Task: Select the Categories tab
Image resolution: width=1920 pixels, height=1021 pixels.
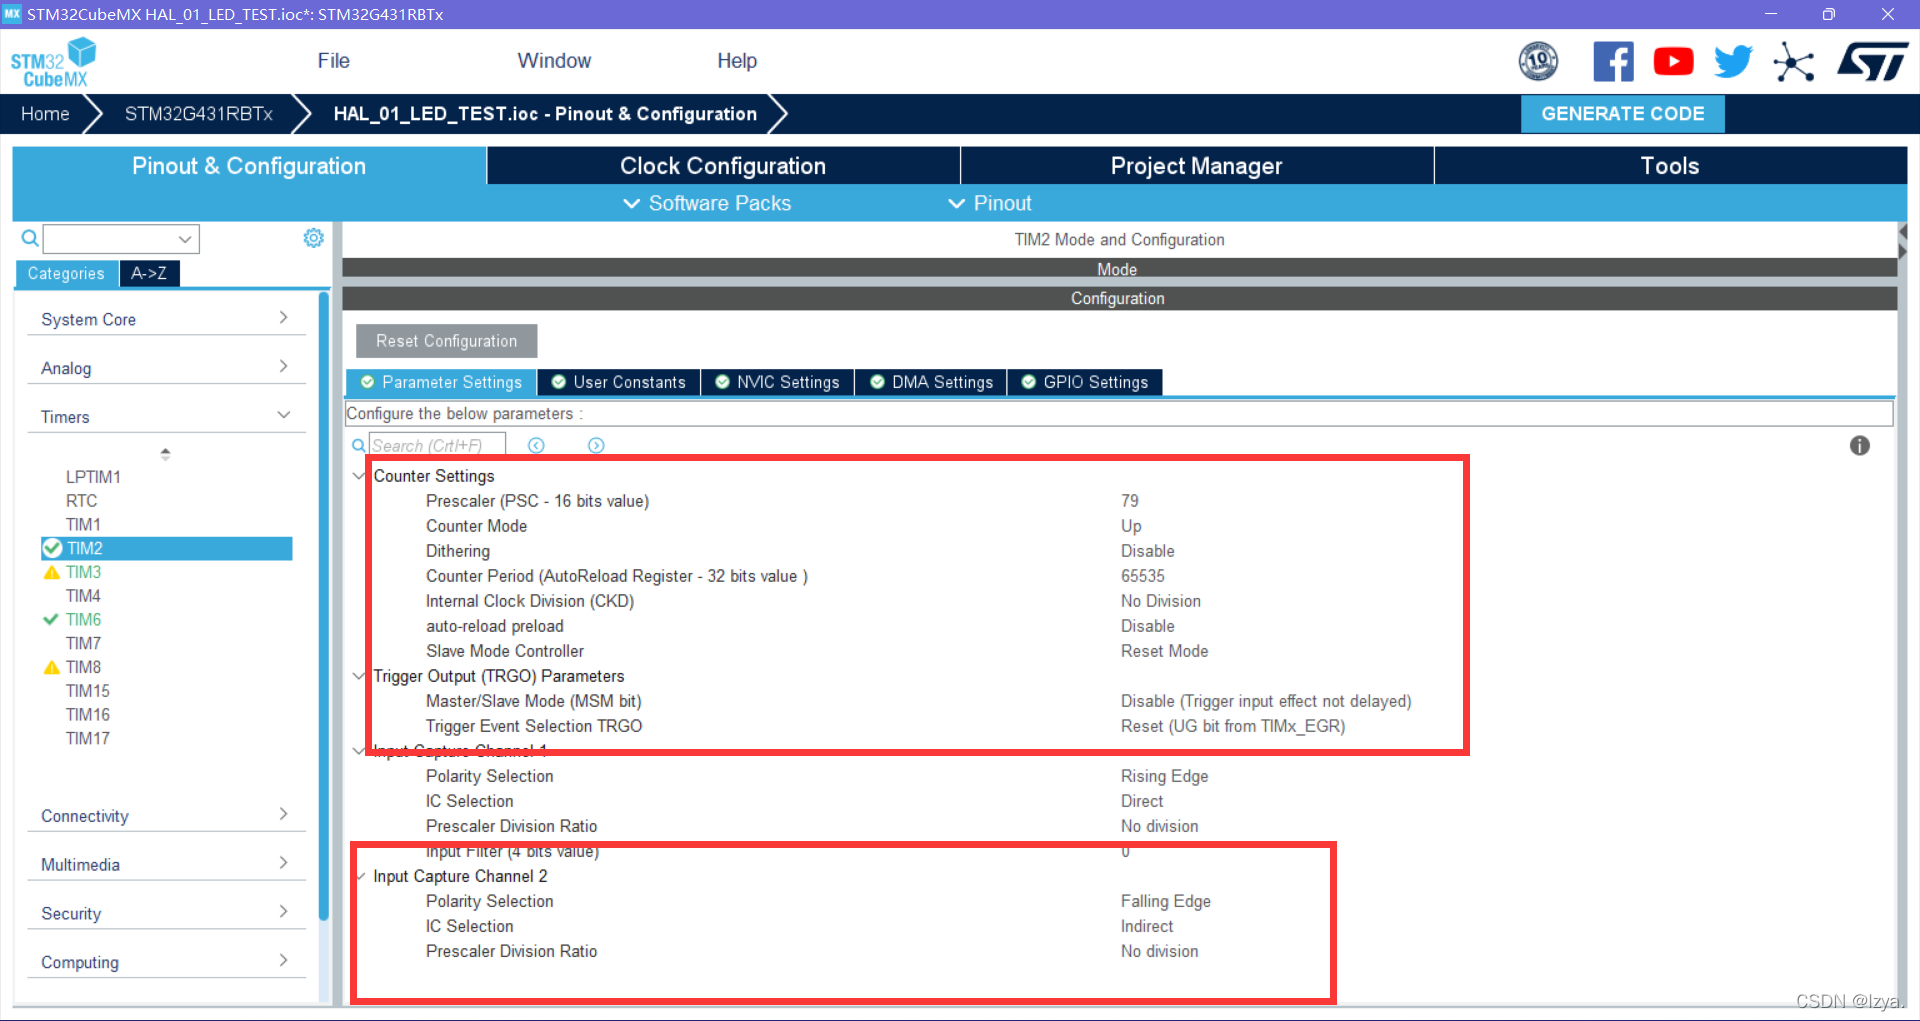Action: click(x=66, y=273)
